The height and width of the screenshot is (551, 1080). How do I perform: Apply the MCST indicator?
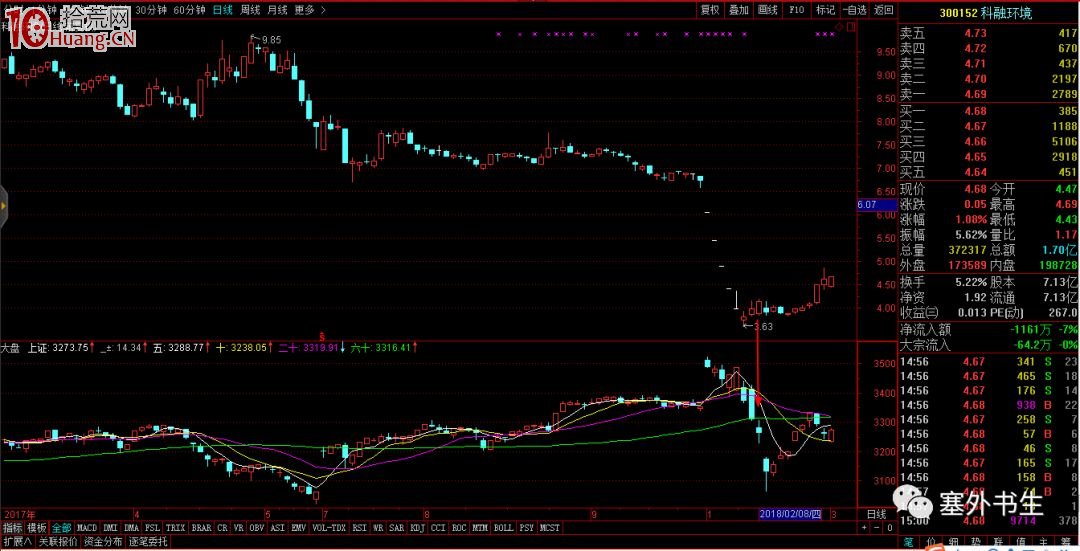tap(550, 528)
